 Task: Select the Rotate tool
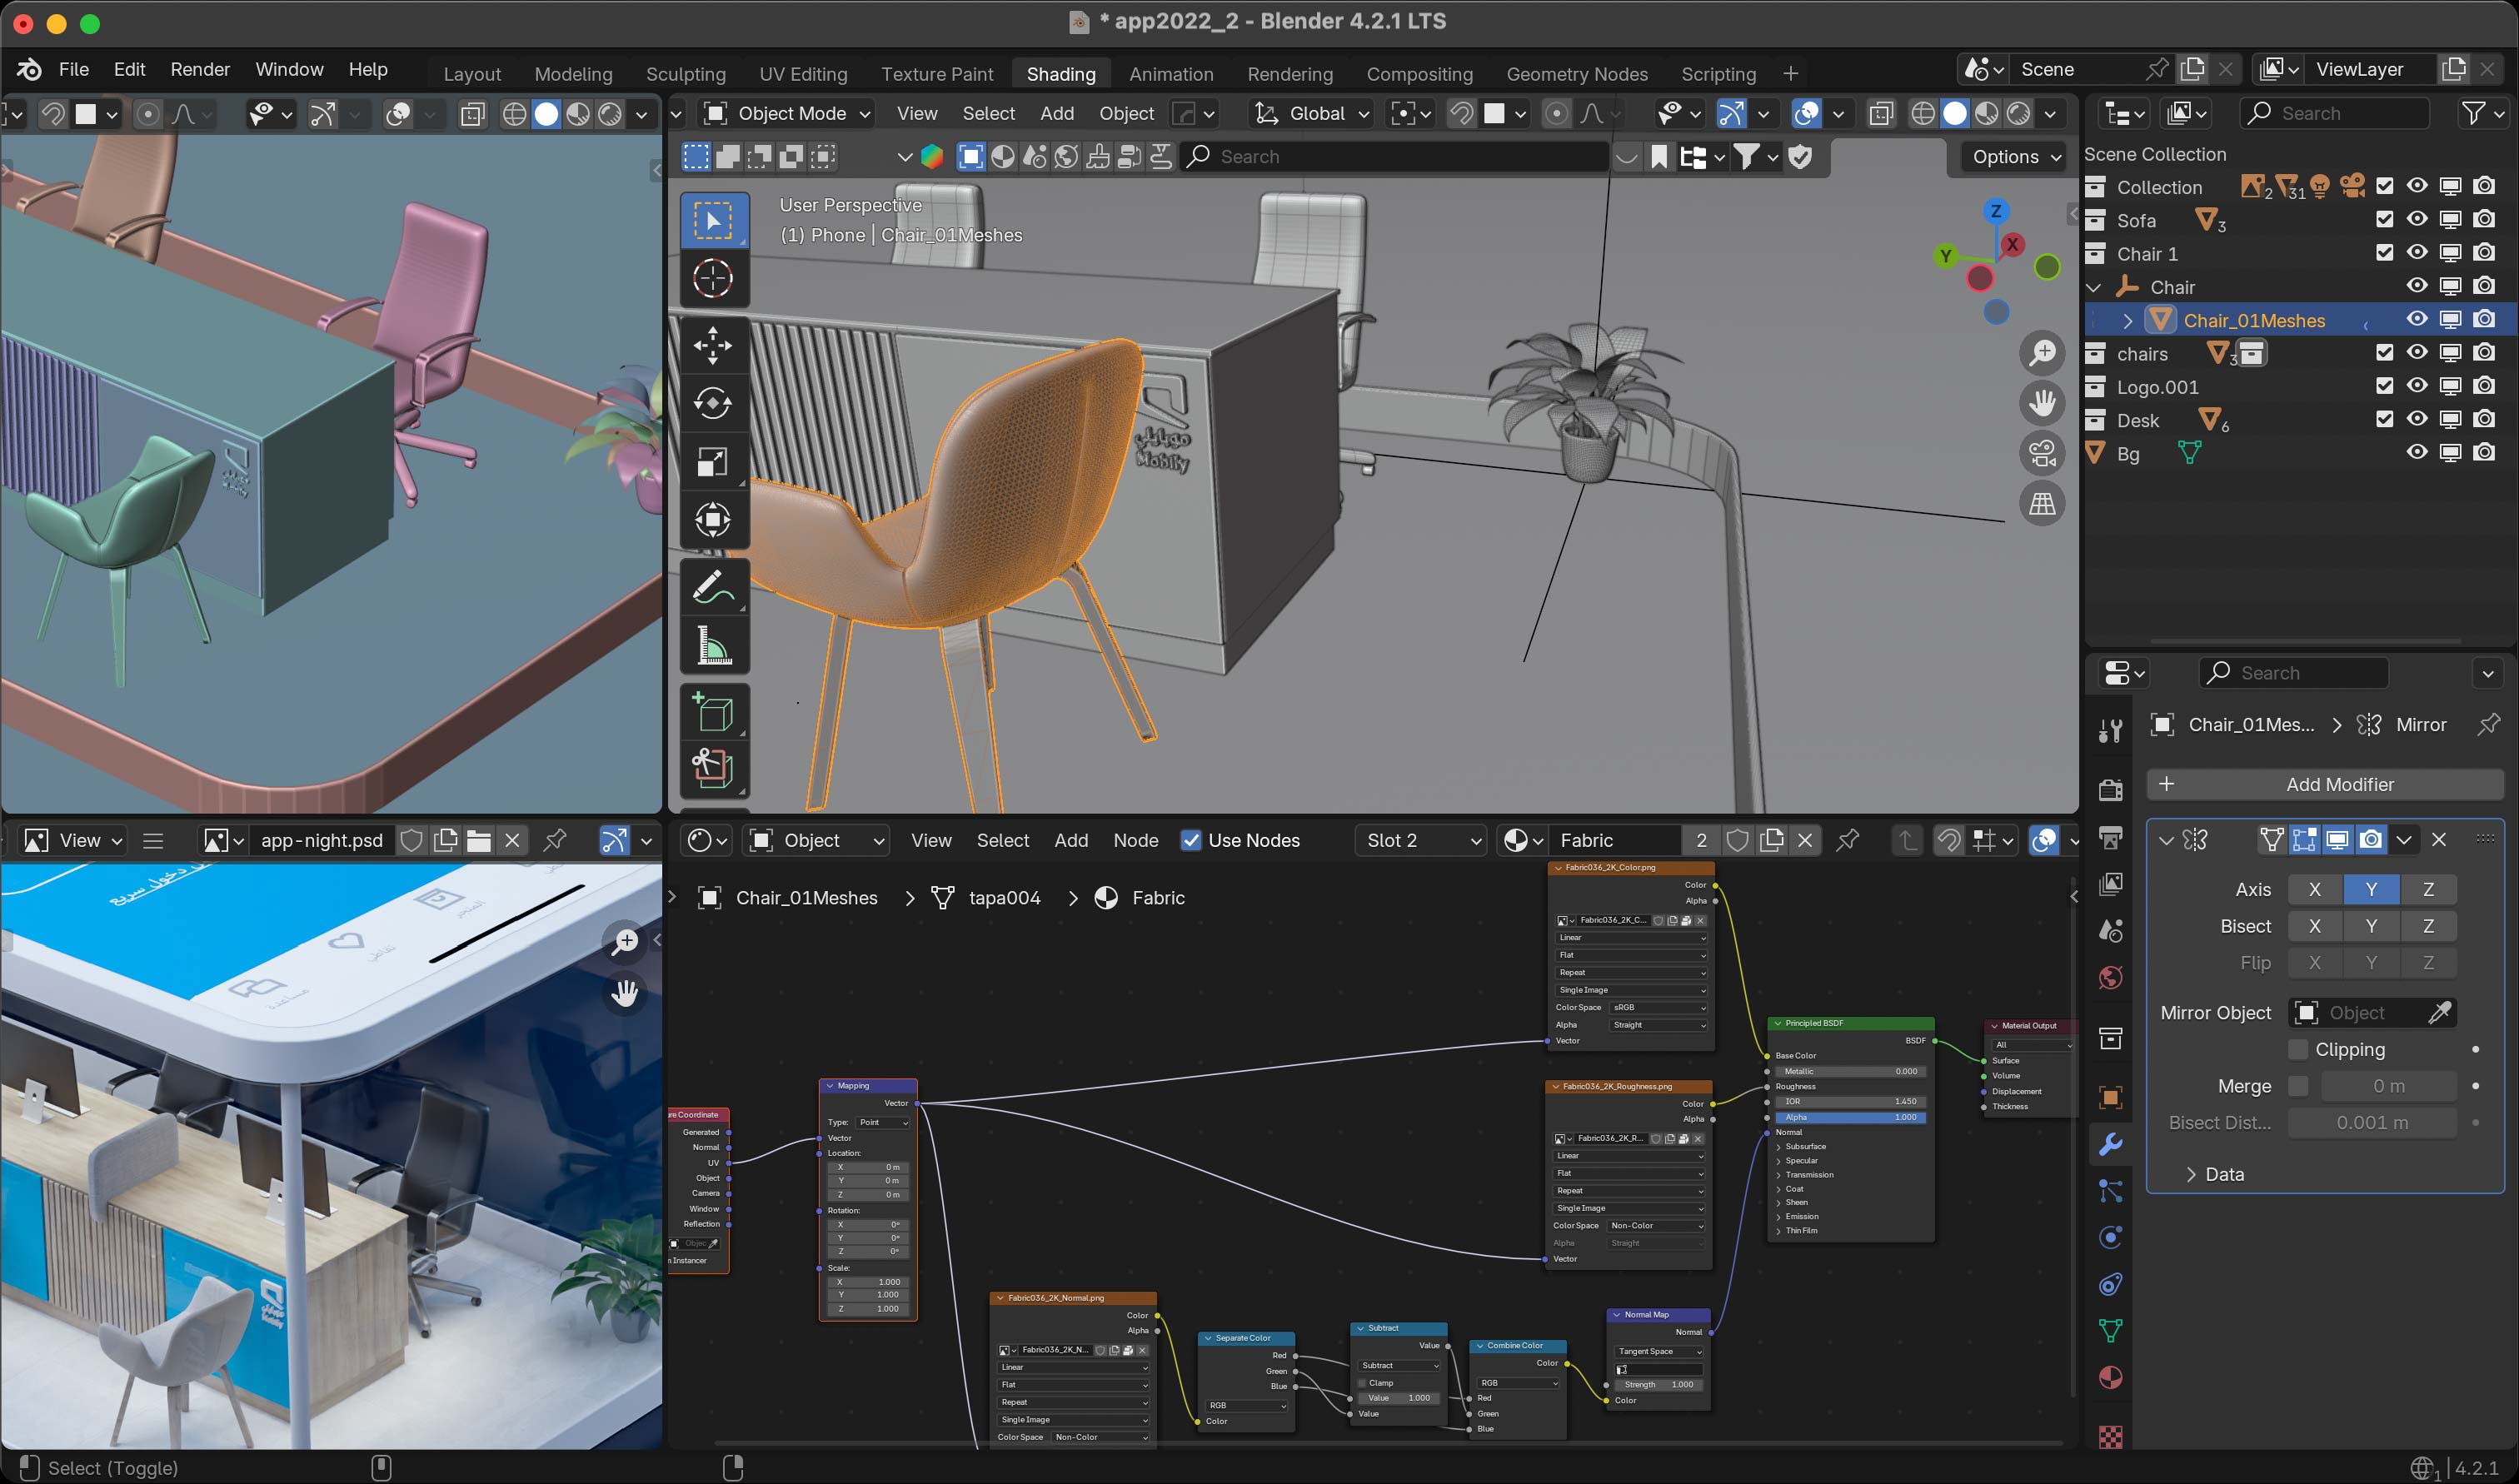712,403
